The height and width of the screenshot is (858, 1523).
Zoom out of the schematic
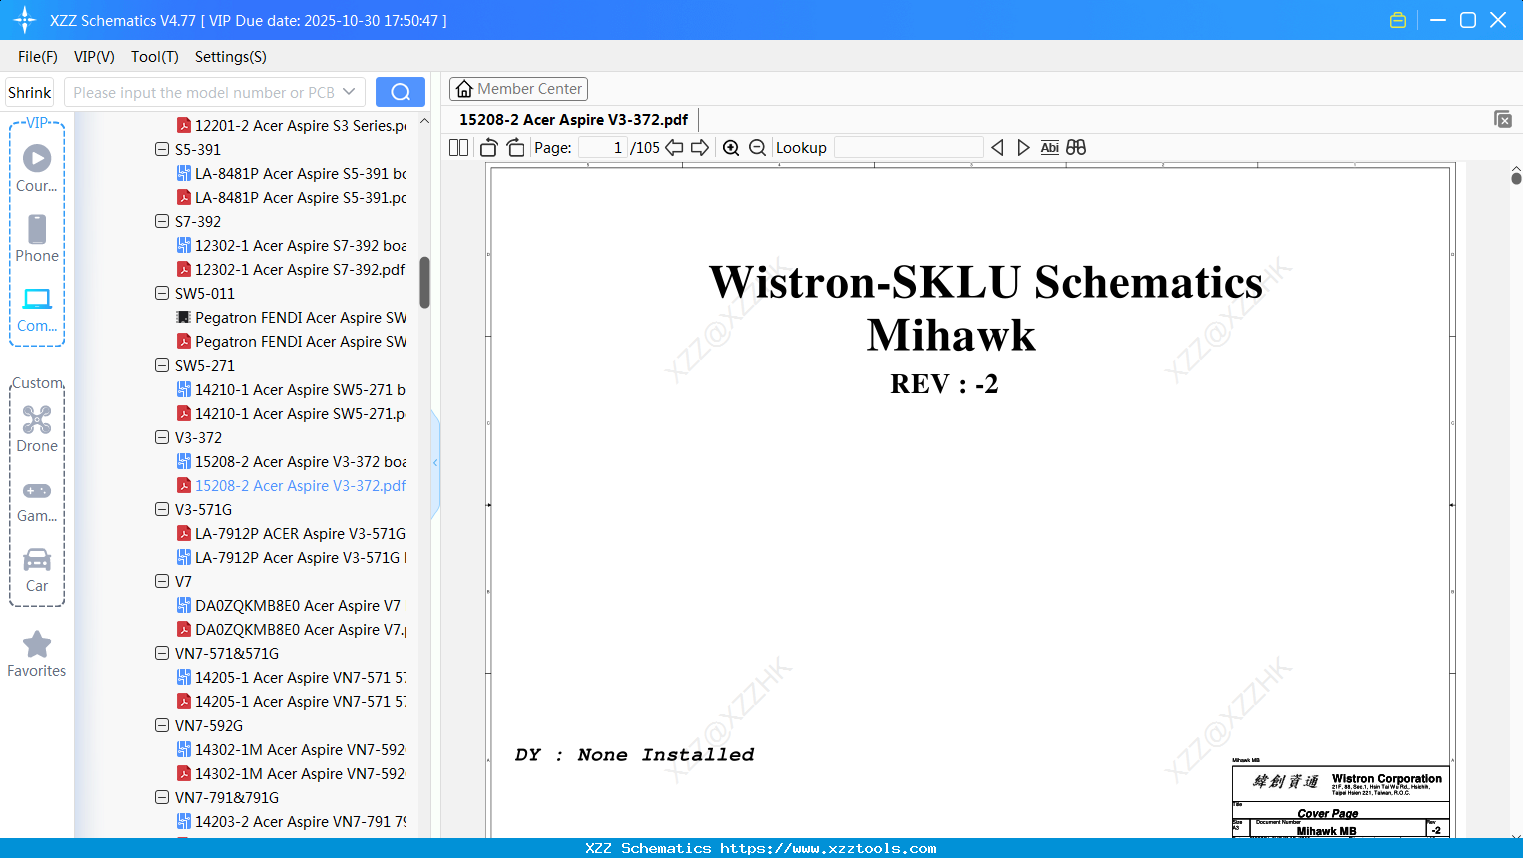click(x=757, y=148)
